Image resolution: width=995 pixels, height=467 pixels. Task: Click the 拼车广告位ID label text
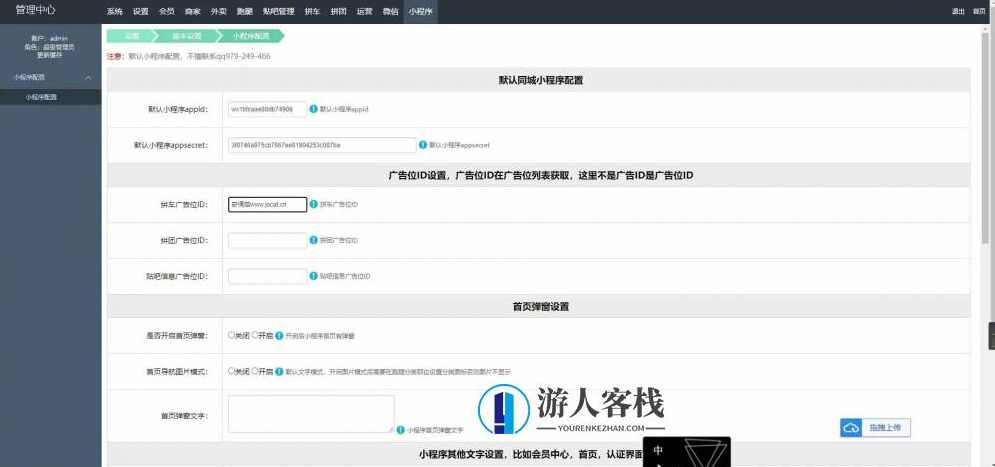click(x=183, y=205)
